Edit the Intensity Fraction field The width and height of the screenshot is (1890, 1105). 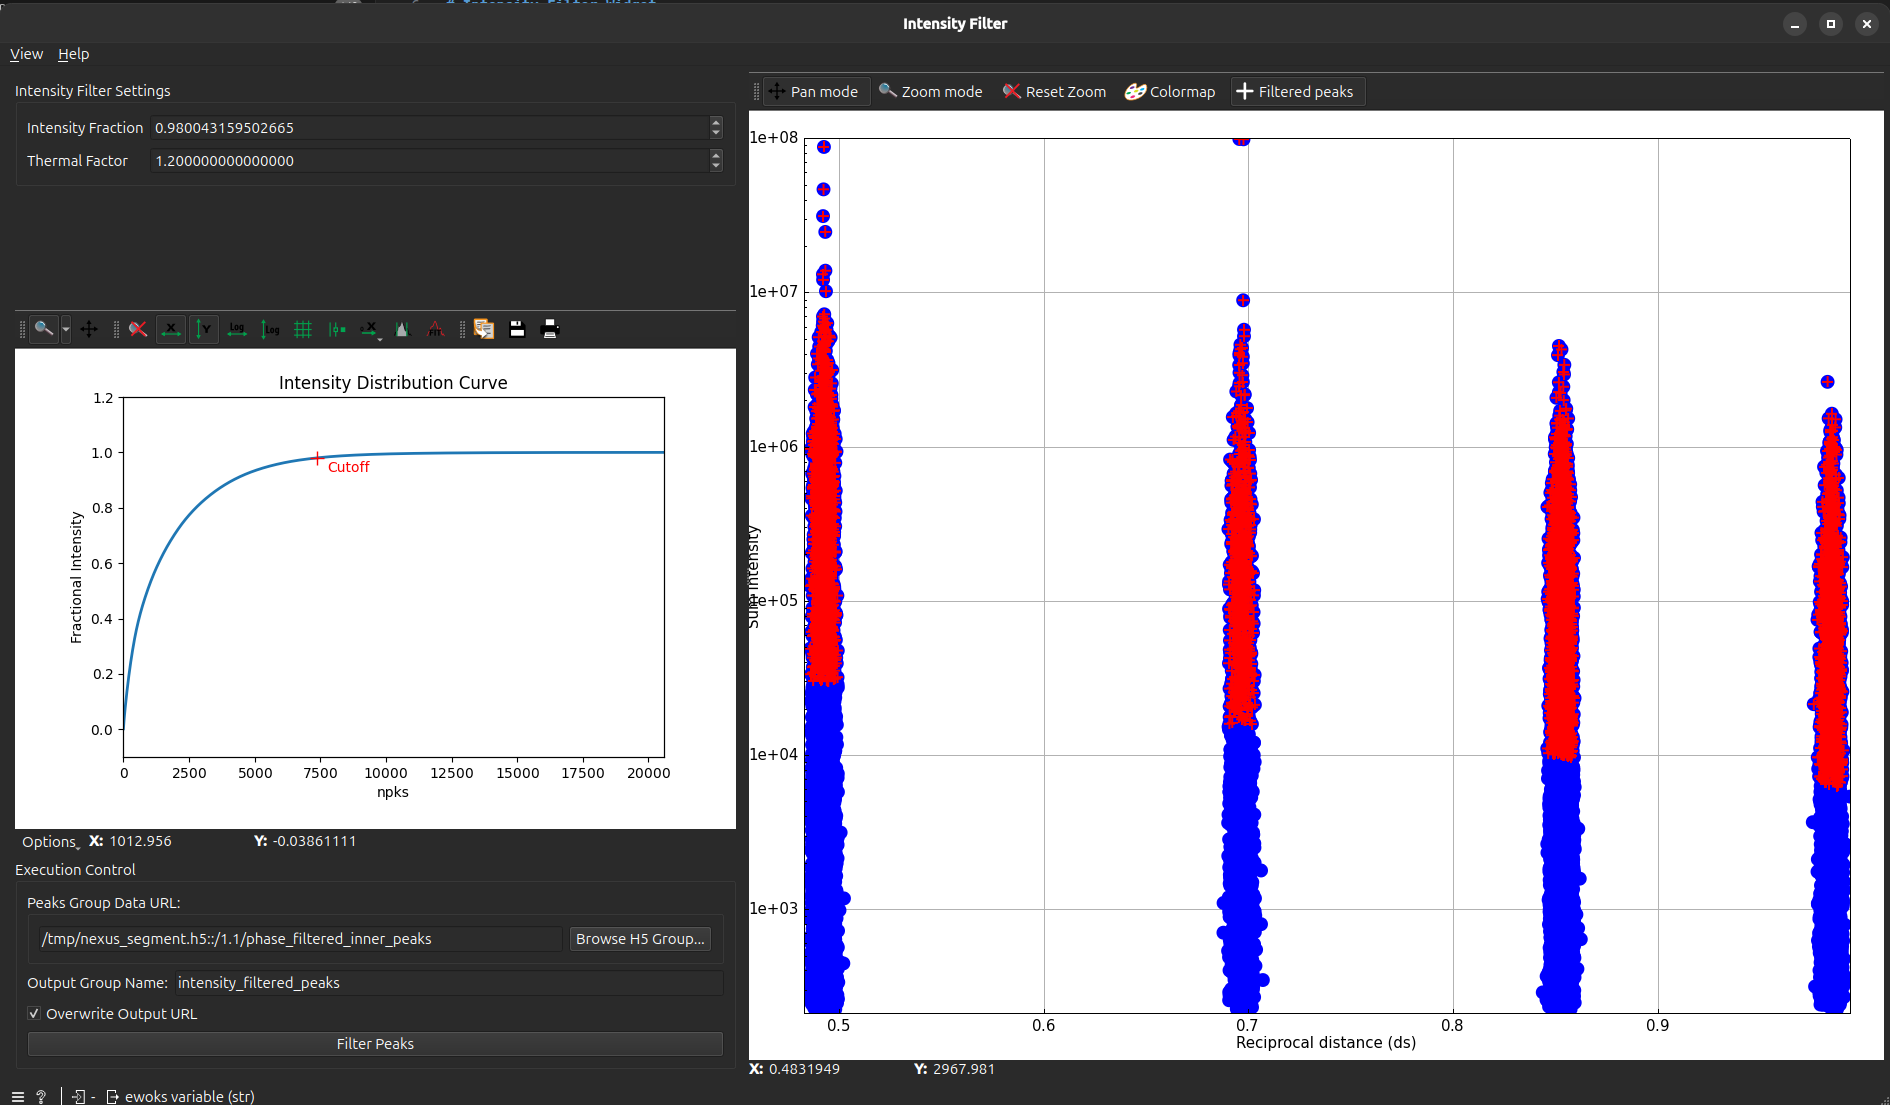point(430,128)
